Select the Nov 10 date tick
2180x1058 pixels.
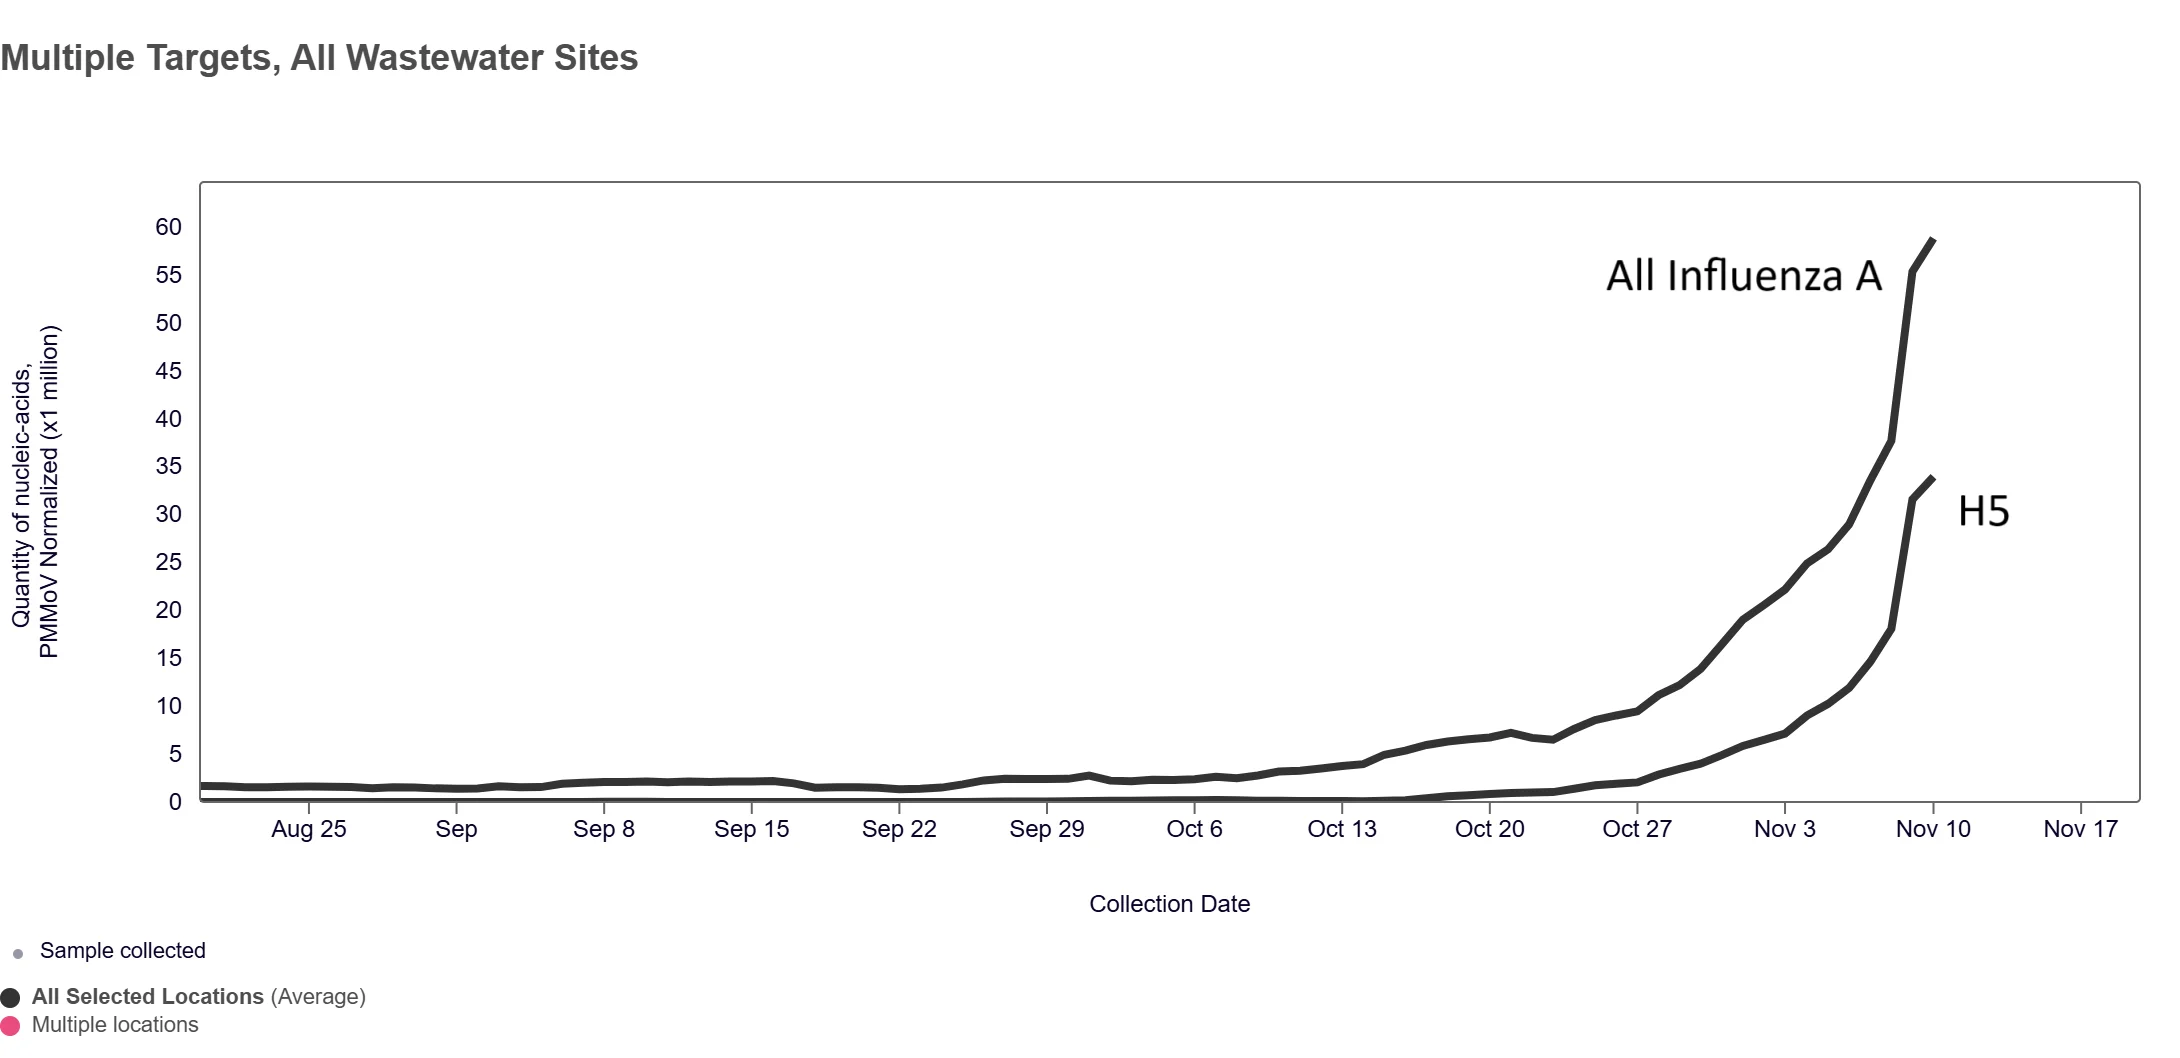coord(1933,829)
